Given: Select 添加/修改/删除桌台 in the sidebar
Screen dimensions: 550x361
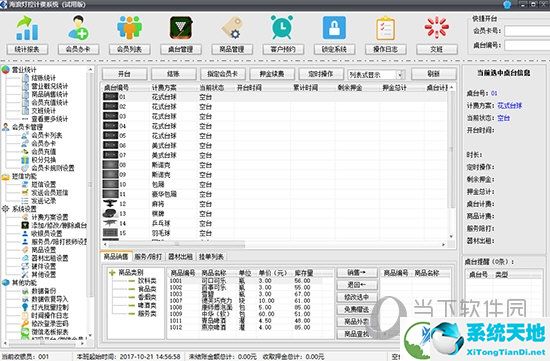Looking at the screenshot, I should coord(59,225).
